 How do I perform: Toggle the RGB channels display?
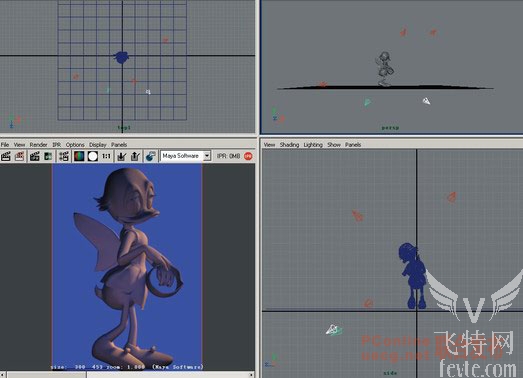pyautogui.click(x=79, y=156)
